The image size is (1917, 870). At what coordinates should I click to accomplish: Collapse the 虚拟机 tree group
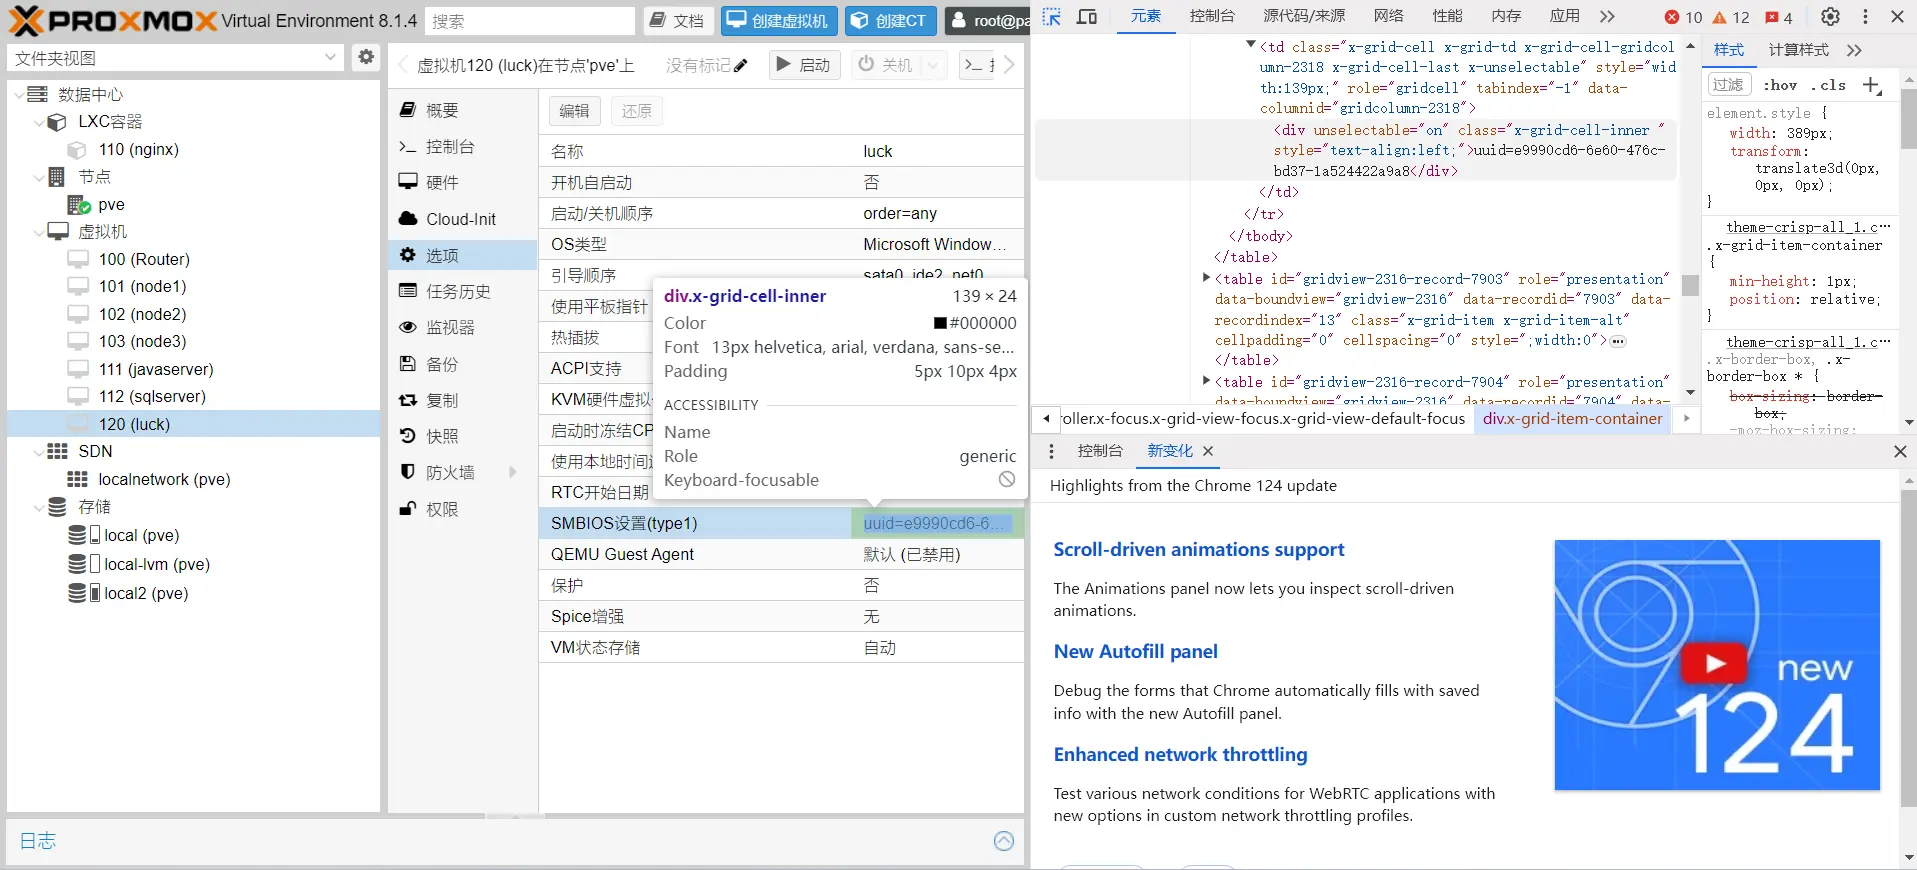pyautogui.click(x=39, y=233)
